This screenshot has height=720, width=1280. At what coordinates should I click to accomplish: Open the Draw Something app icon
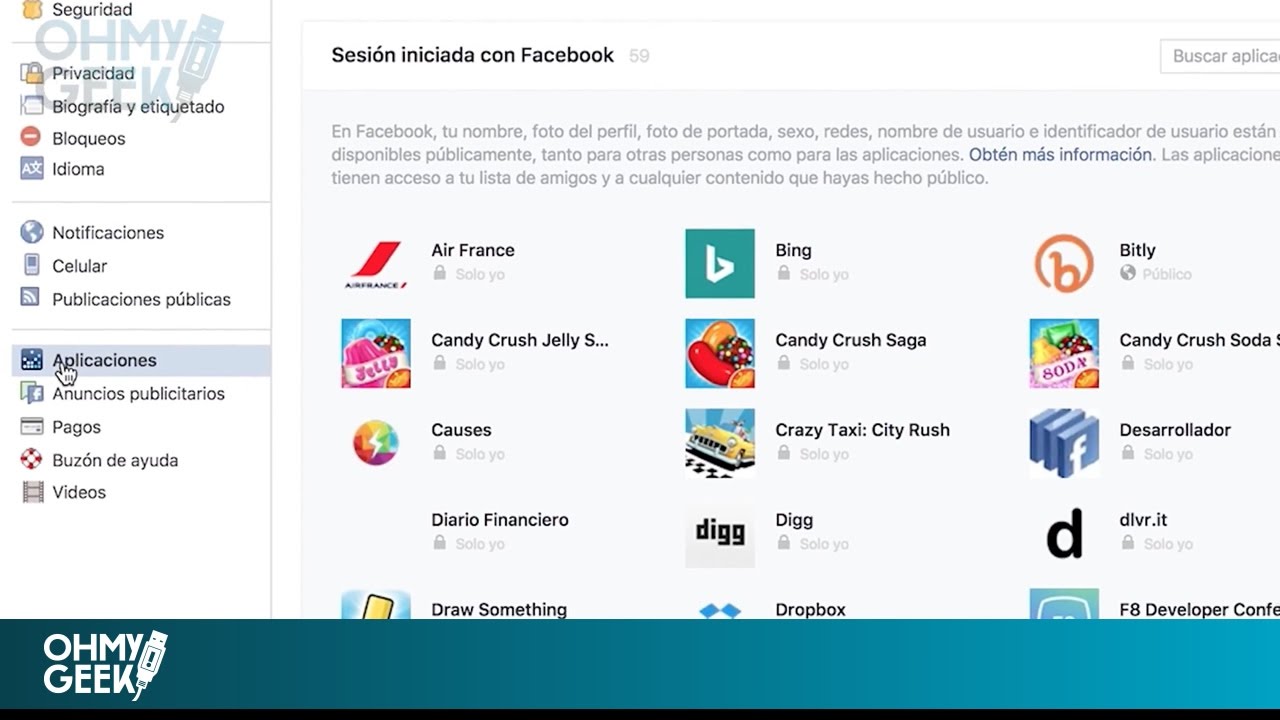point(376,604)
